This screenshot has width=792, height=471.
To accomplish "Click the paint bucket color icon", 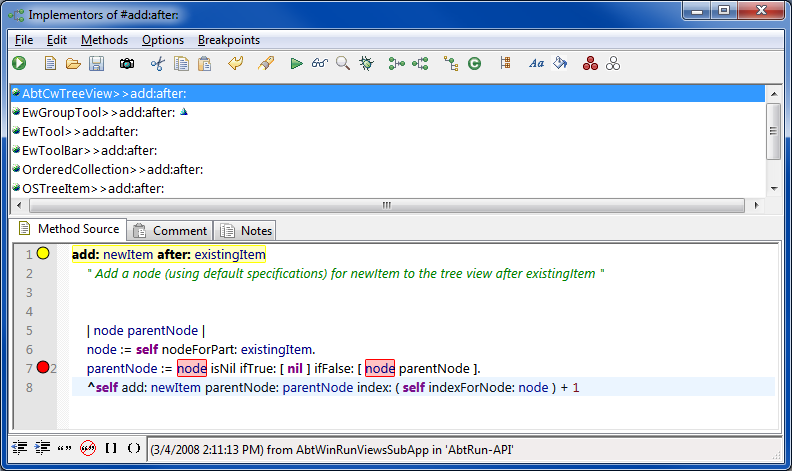I will pyautogui.click(x=560, y=64).
